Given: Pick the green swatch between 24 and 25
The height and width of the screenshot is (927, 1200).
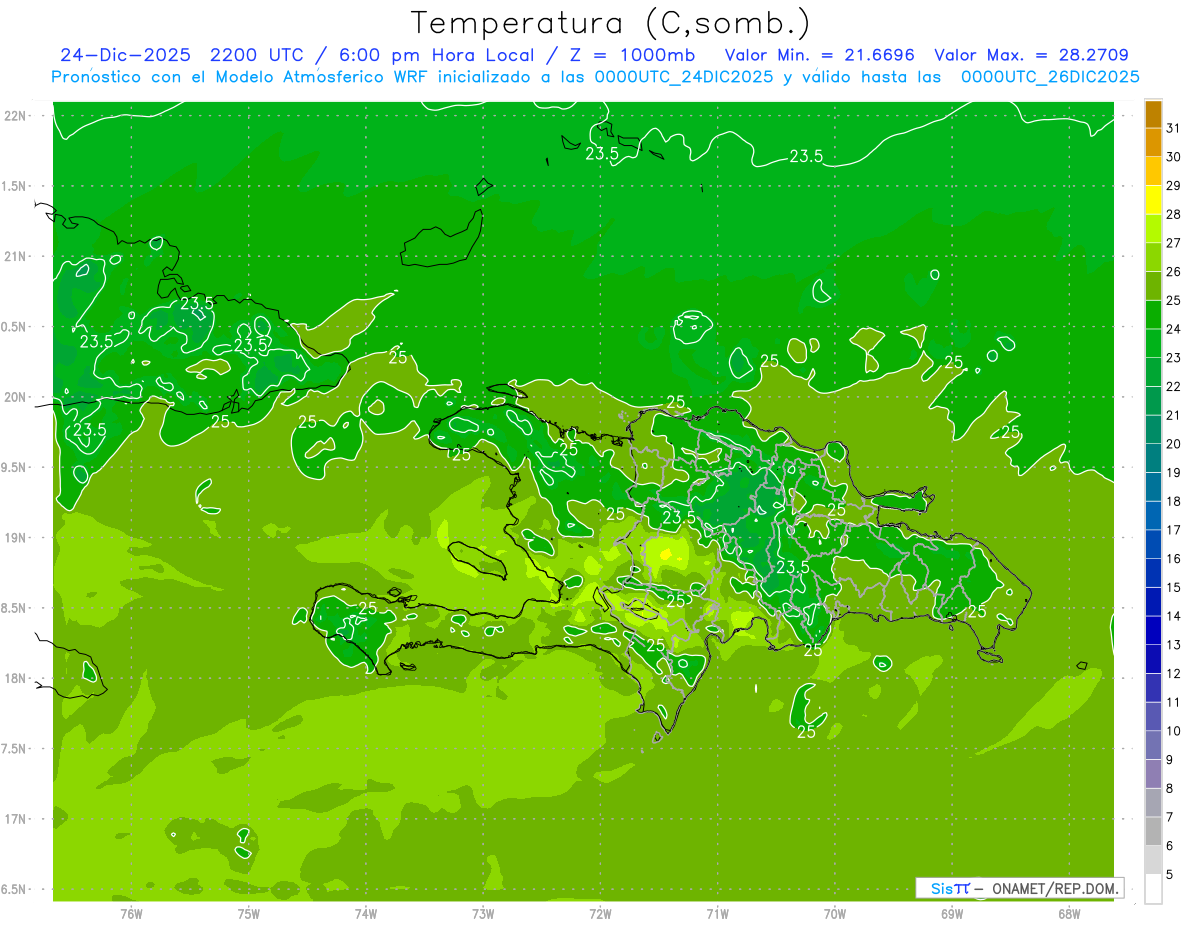Looking at the screenshot, I should pos(1153,314).
